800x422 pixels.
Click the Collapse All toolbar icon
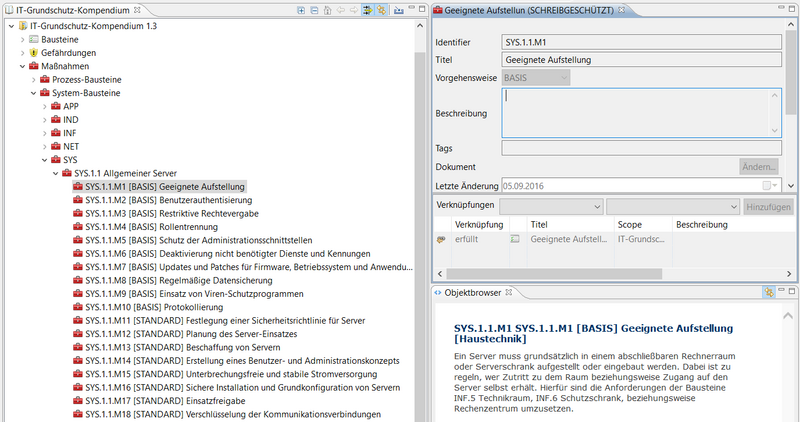(314, 10)
